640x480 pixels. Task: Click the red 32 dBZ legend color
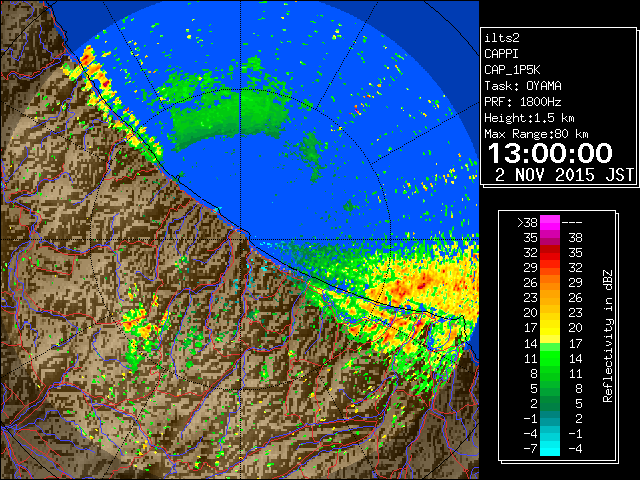[550, 253]
